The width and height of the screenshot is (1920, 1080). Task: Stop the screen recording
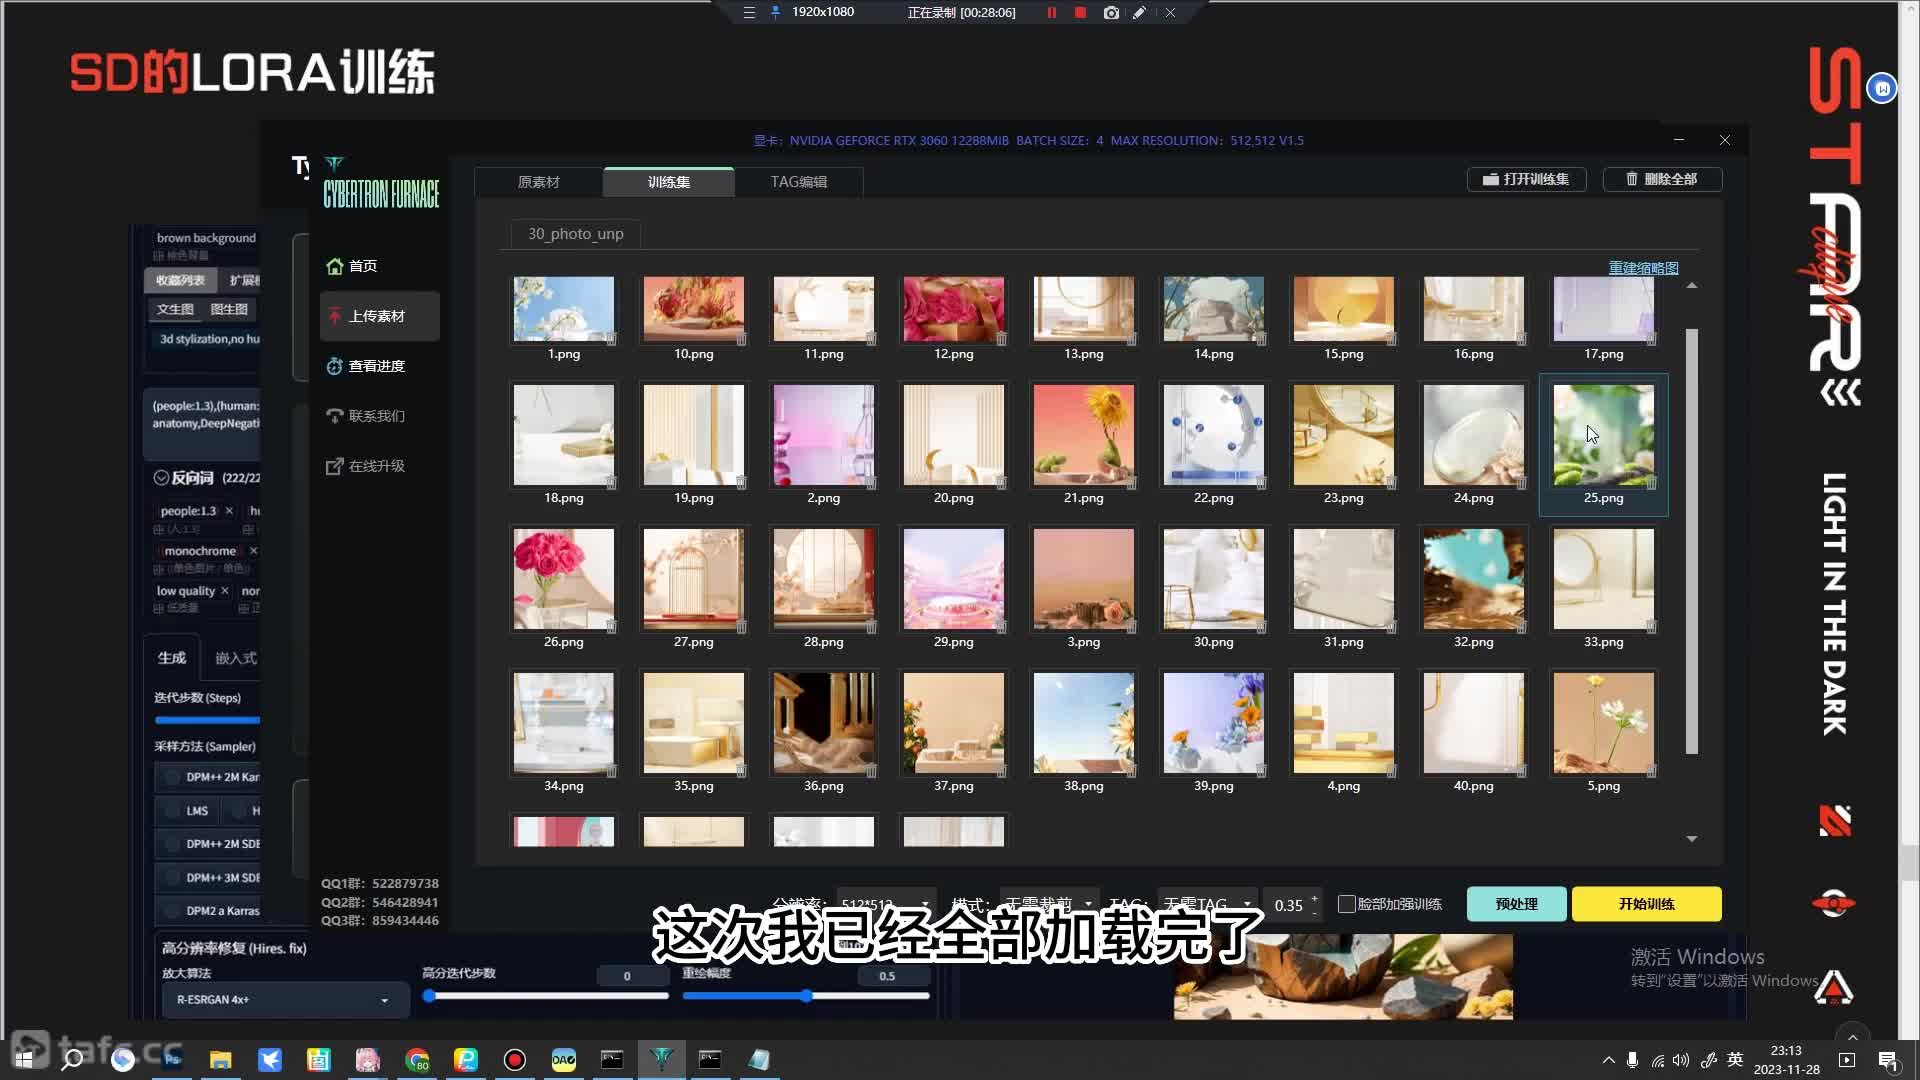pyautogui.click(x=1080, y=13)
